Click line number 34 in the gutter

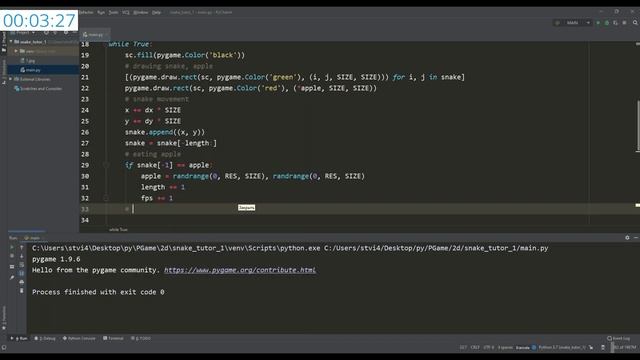coord(85,220)
